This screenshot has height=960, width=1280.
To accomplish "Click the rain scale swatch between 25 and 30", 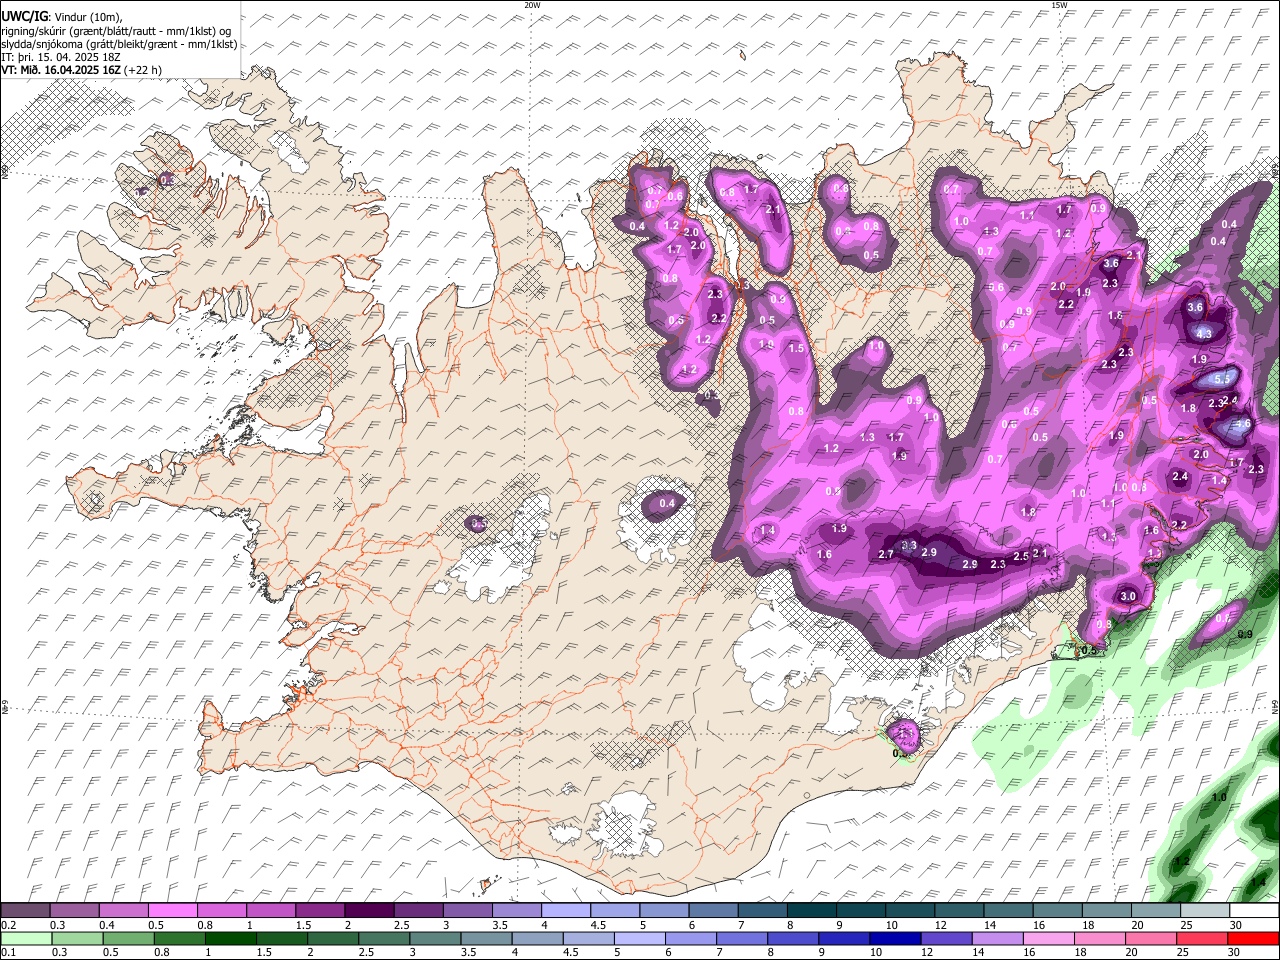I will (x=1203, y=938).
